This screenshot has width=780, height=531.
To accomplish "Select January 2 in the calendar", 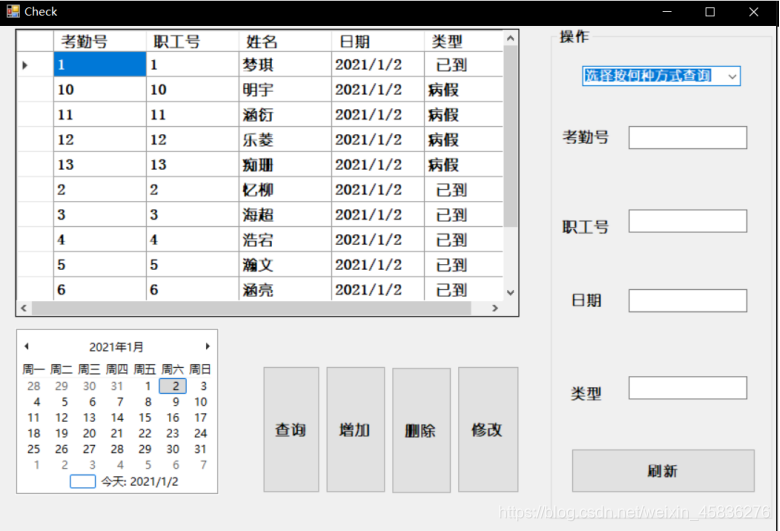I will click(x=173, y=386).
